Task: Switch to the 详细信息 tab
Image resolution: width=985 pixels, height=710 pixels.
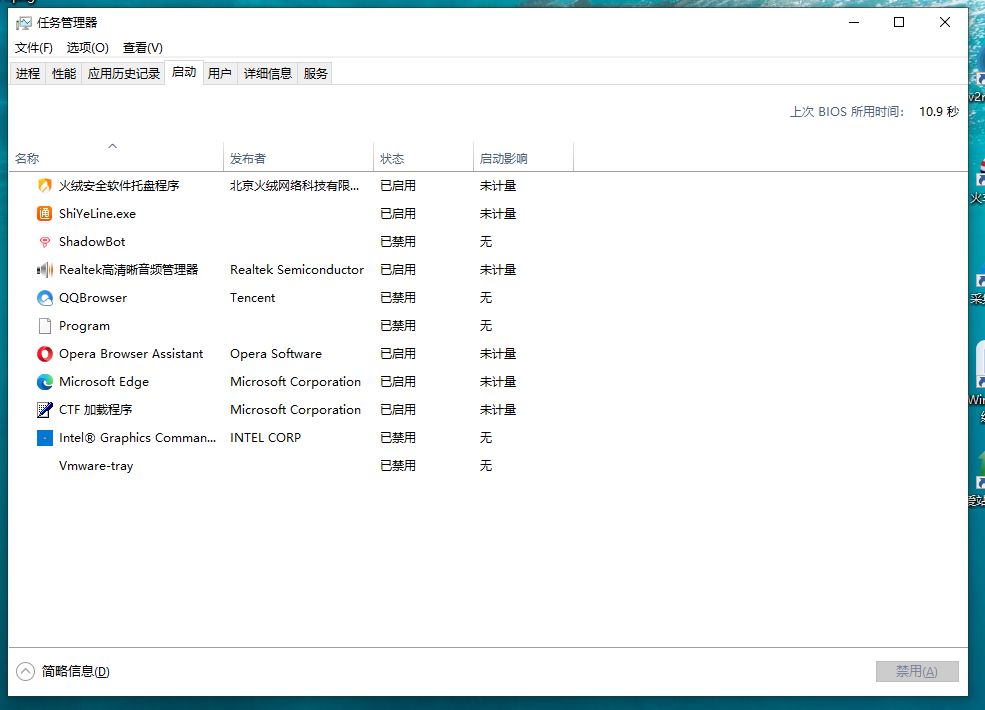Action: pos(268,74)
